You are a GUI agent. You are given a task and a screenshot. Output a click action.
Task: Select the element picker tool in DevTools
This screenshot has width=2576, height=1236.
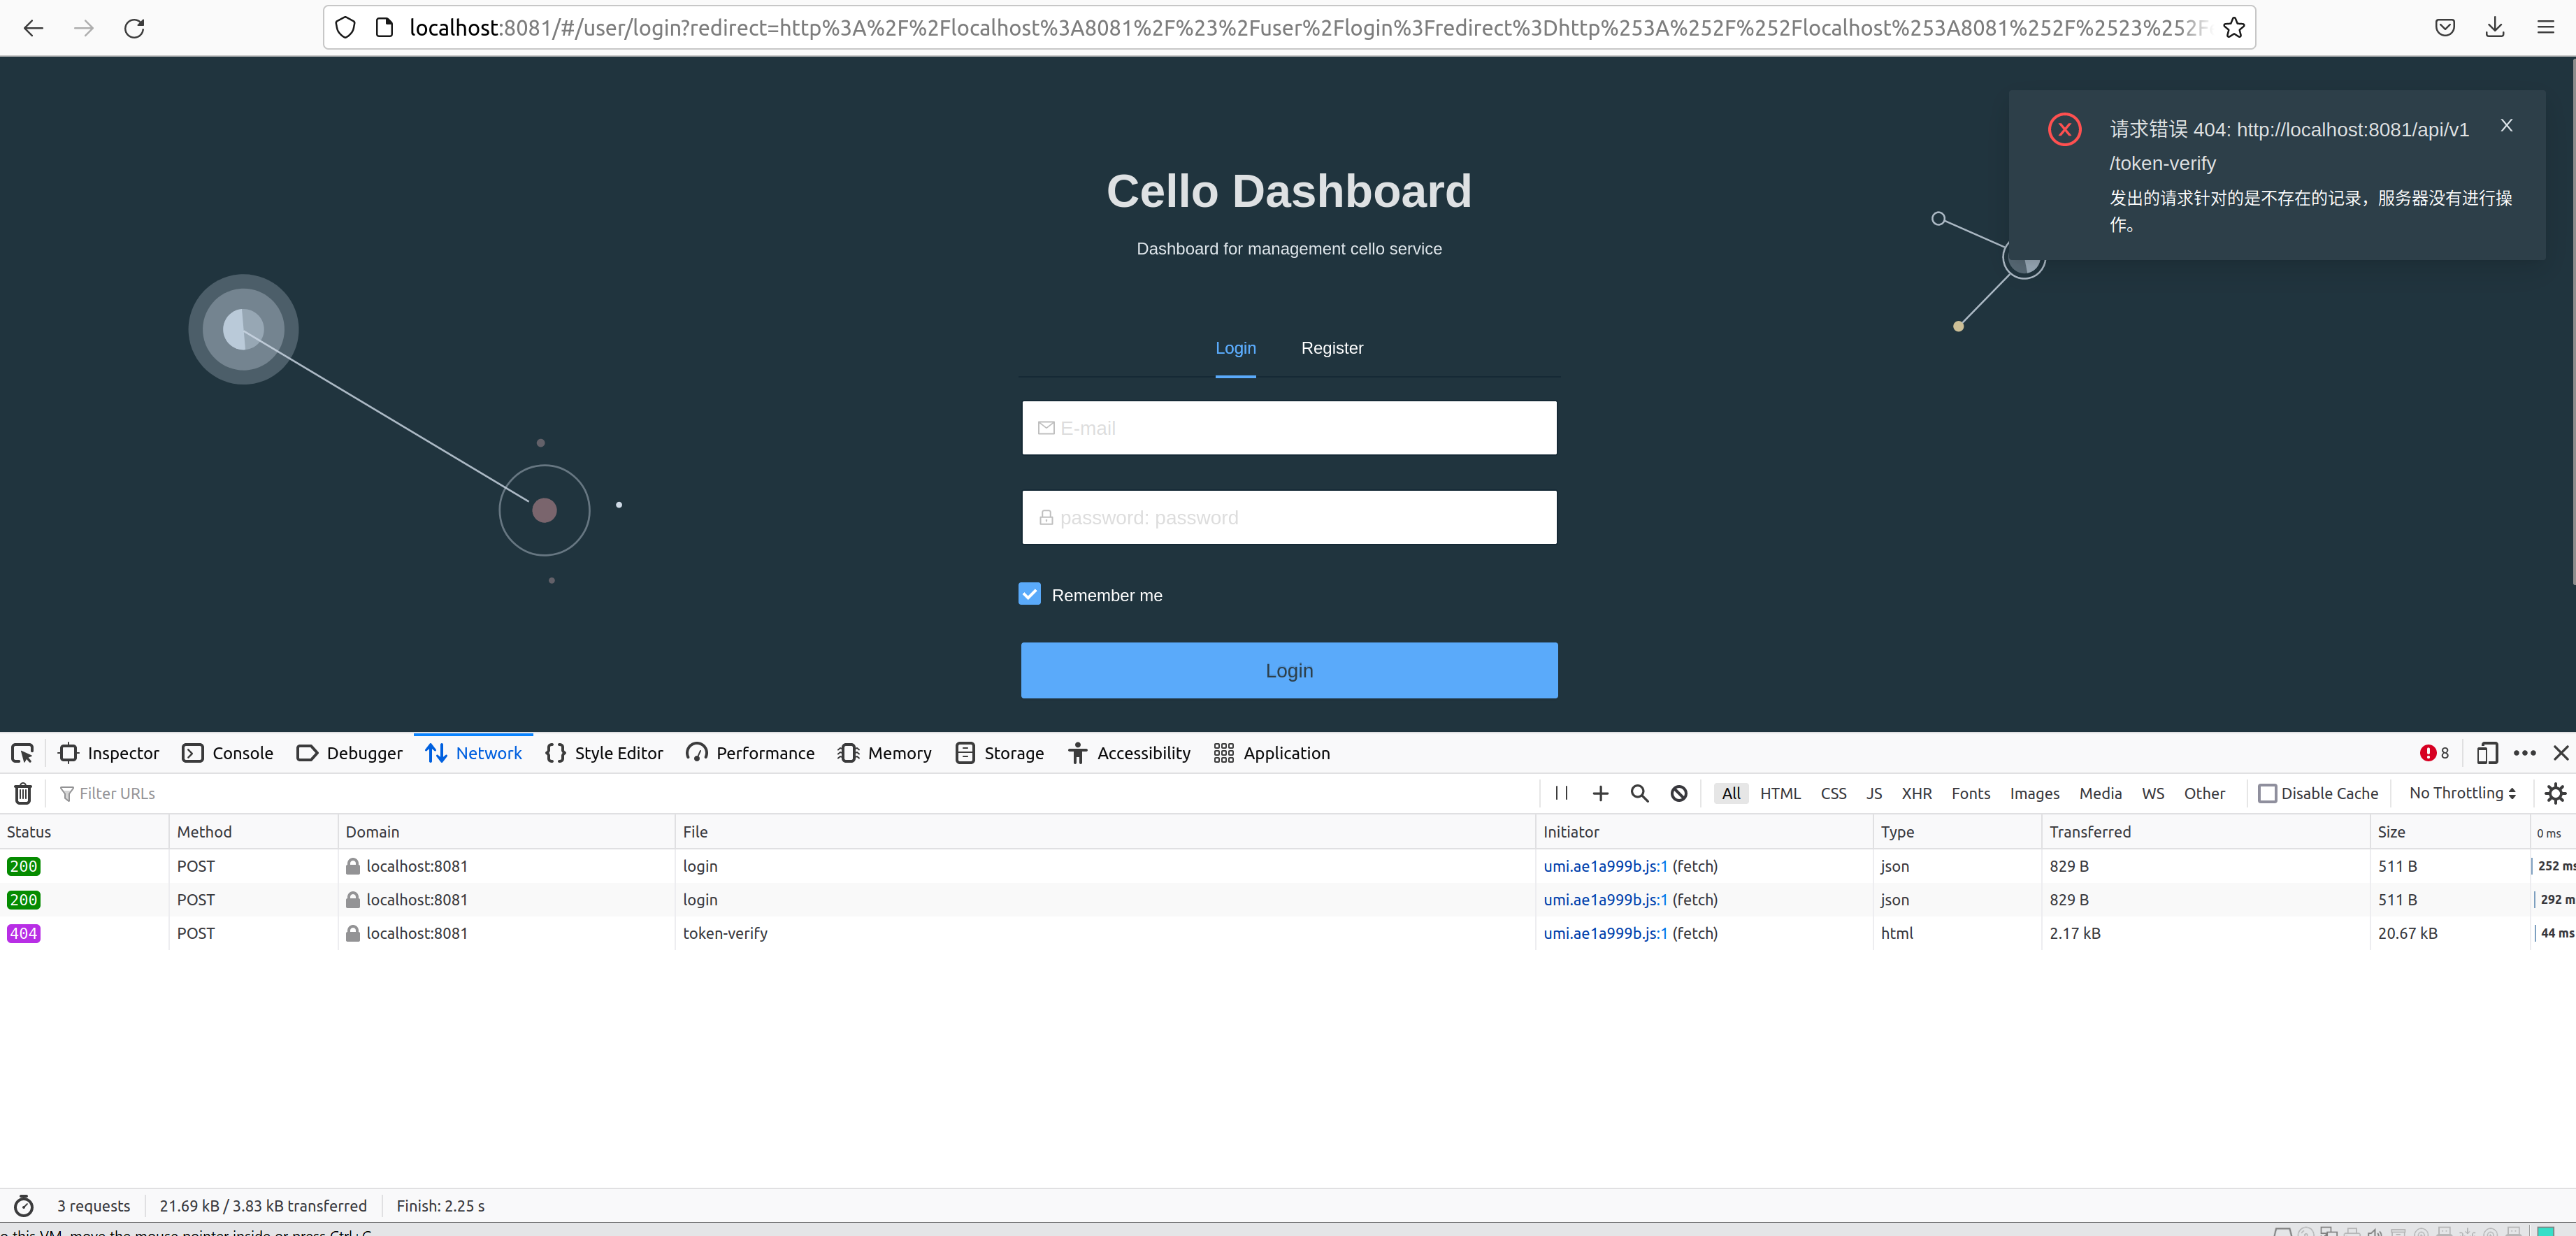tap(22, 753)
